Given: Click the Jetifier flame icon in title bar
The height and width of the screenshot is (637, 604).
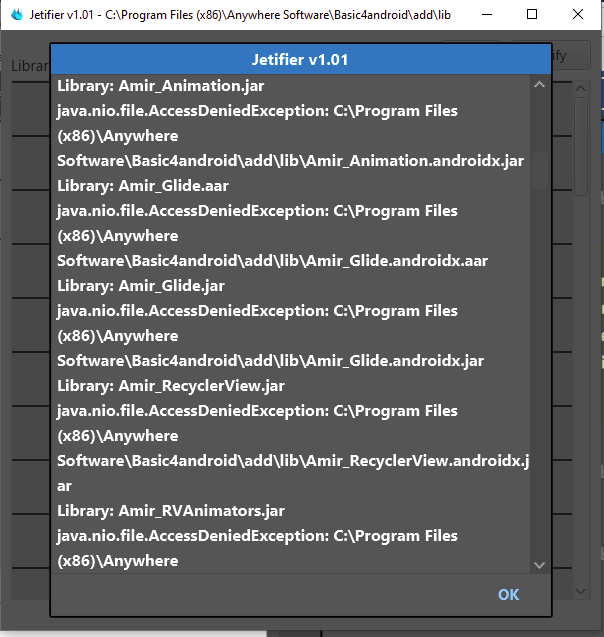Looking at the screenshot, I should [x=17, y=15].
